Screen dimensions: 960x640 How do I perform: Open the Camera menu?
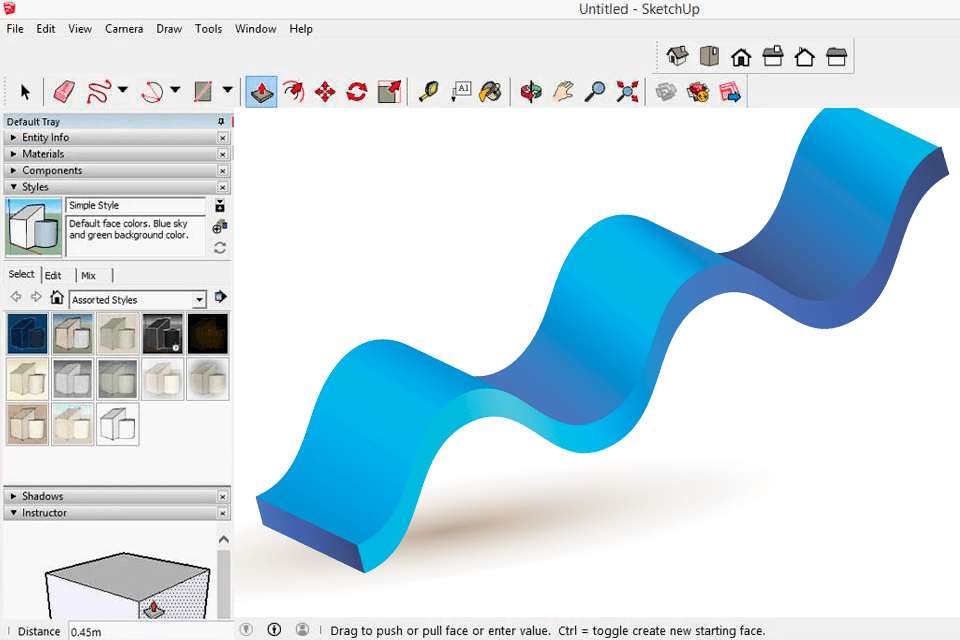[x=124, y=29]
